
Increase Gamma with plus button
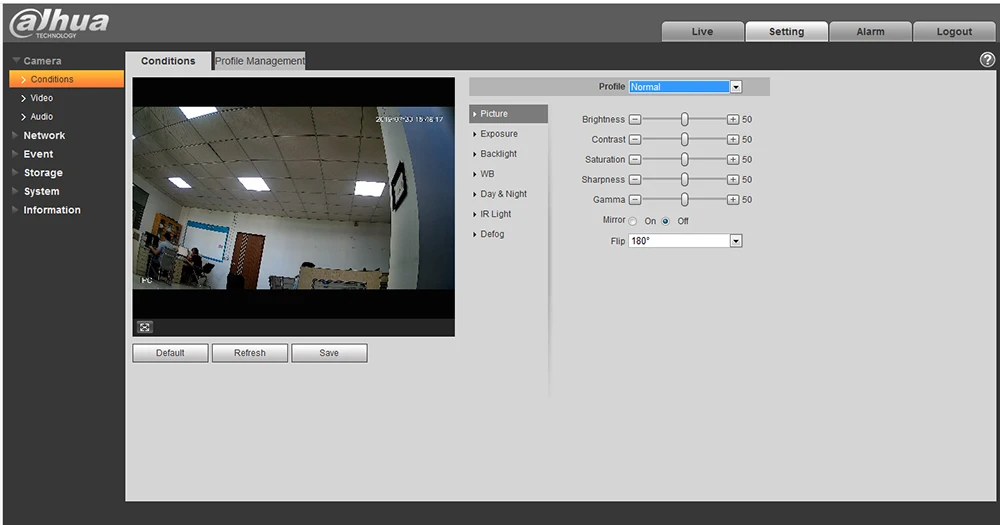pyautogui.click(x=733, y=200)
